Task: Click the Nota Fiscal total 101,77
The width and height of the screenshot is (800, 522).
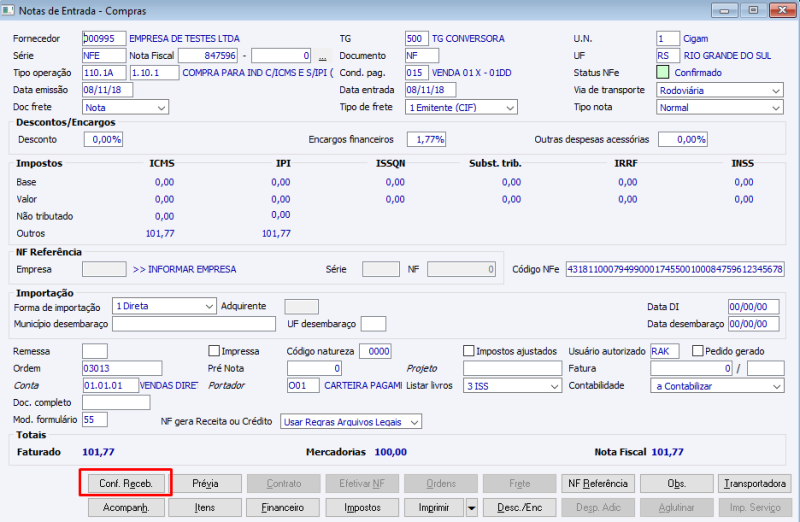Action: [x=667, y=452]
